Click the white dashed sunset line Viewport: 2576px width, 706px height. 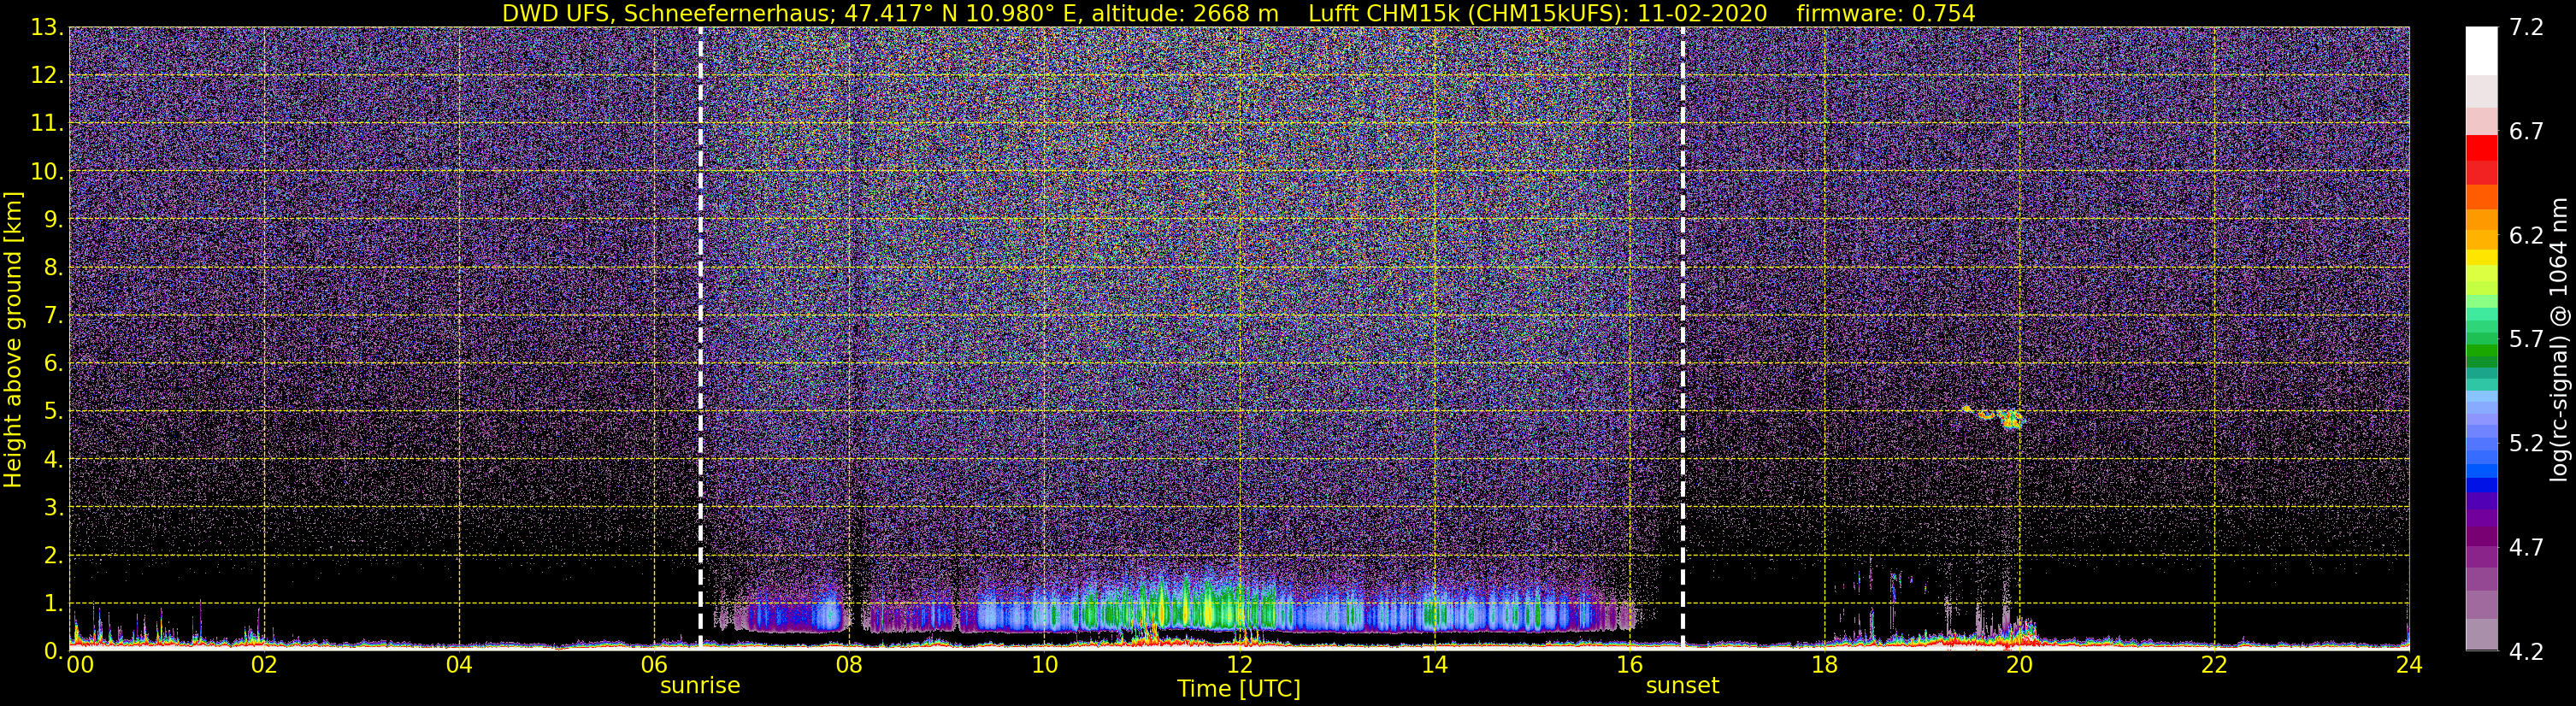click(1683, 338)
